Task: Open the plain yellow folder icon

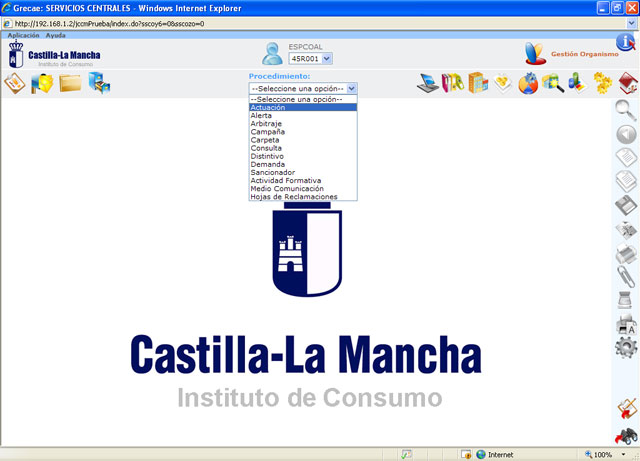Action: click(x=70, y=83)
